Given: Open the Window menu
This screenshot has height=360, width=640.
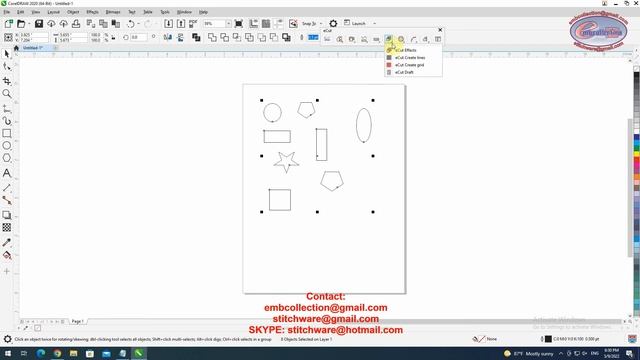Looking at the screenshot, I should tap(184, 12).
